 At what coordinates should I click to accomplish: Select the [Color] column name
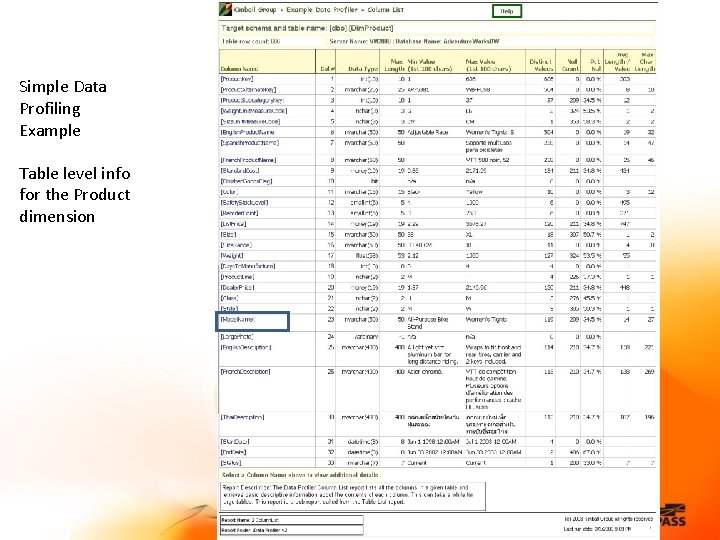(229, 192)
